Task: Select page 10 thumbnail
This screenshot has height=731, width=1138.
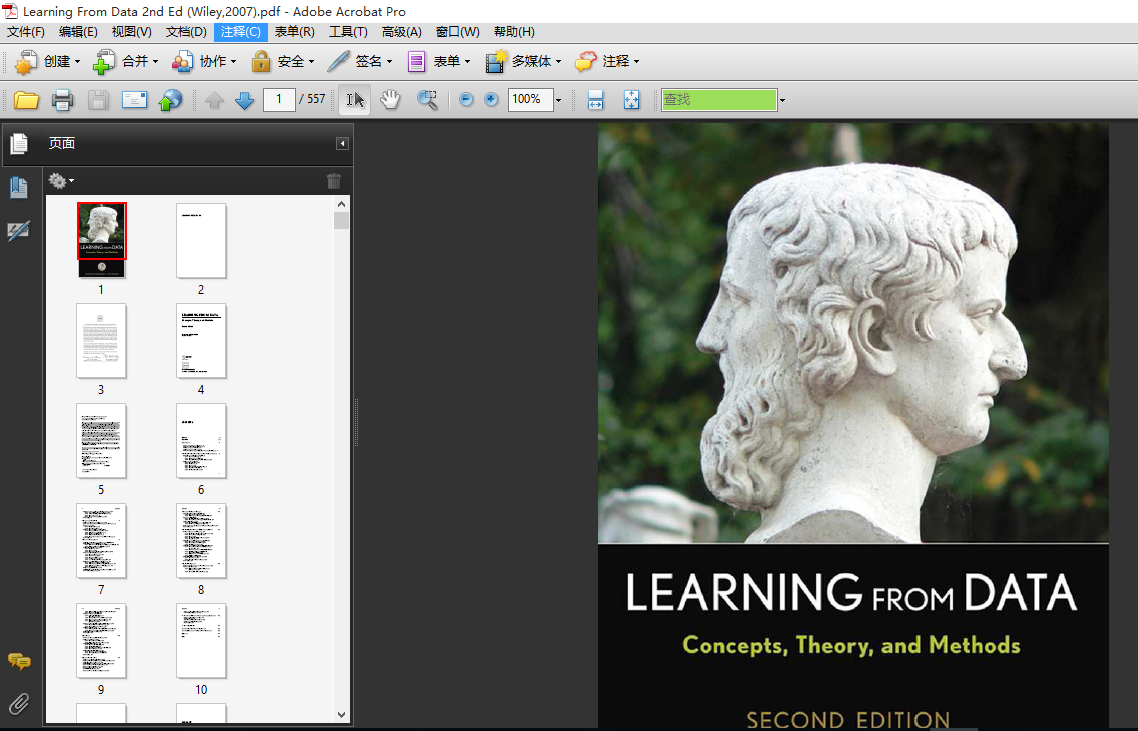Action: point(201,641)
